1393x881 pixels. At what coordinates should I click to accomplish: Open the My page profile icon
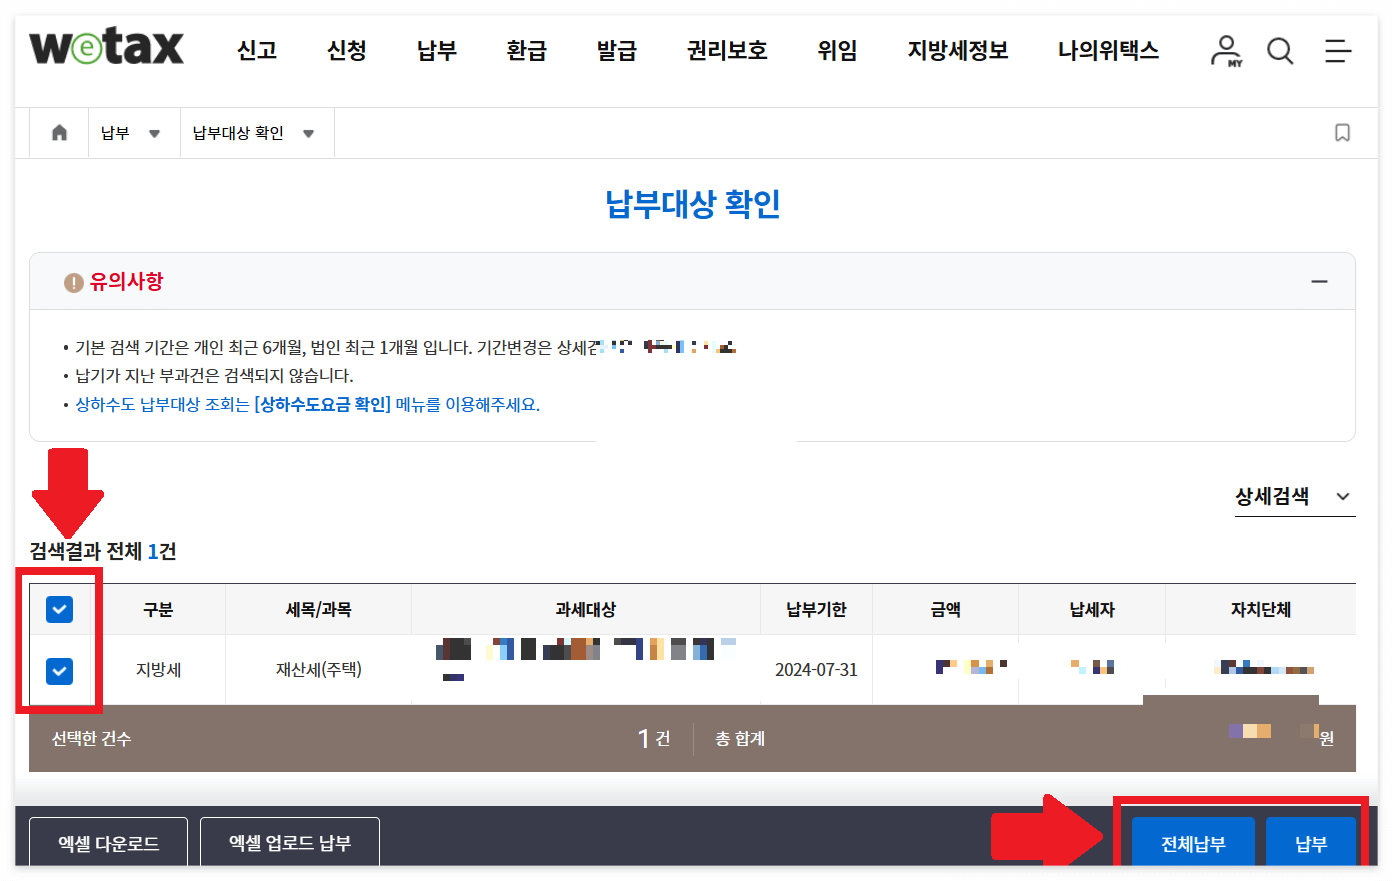coord(1226,51)
